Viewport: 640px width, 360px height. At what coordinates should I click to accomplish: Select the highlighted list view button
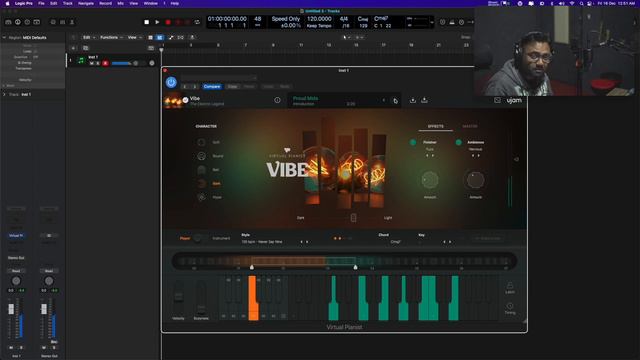click(x=160, y=38)
